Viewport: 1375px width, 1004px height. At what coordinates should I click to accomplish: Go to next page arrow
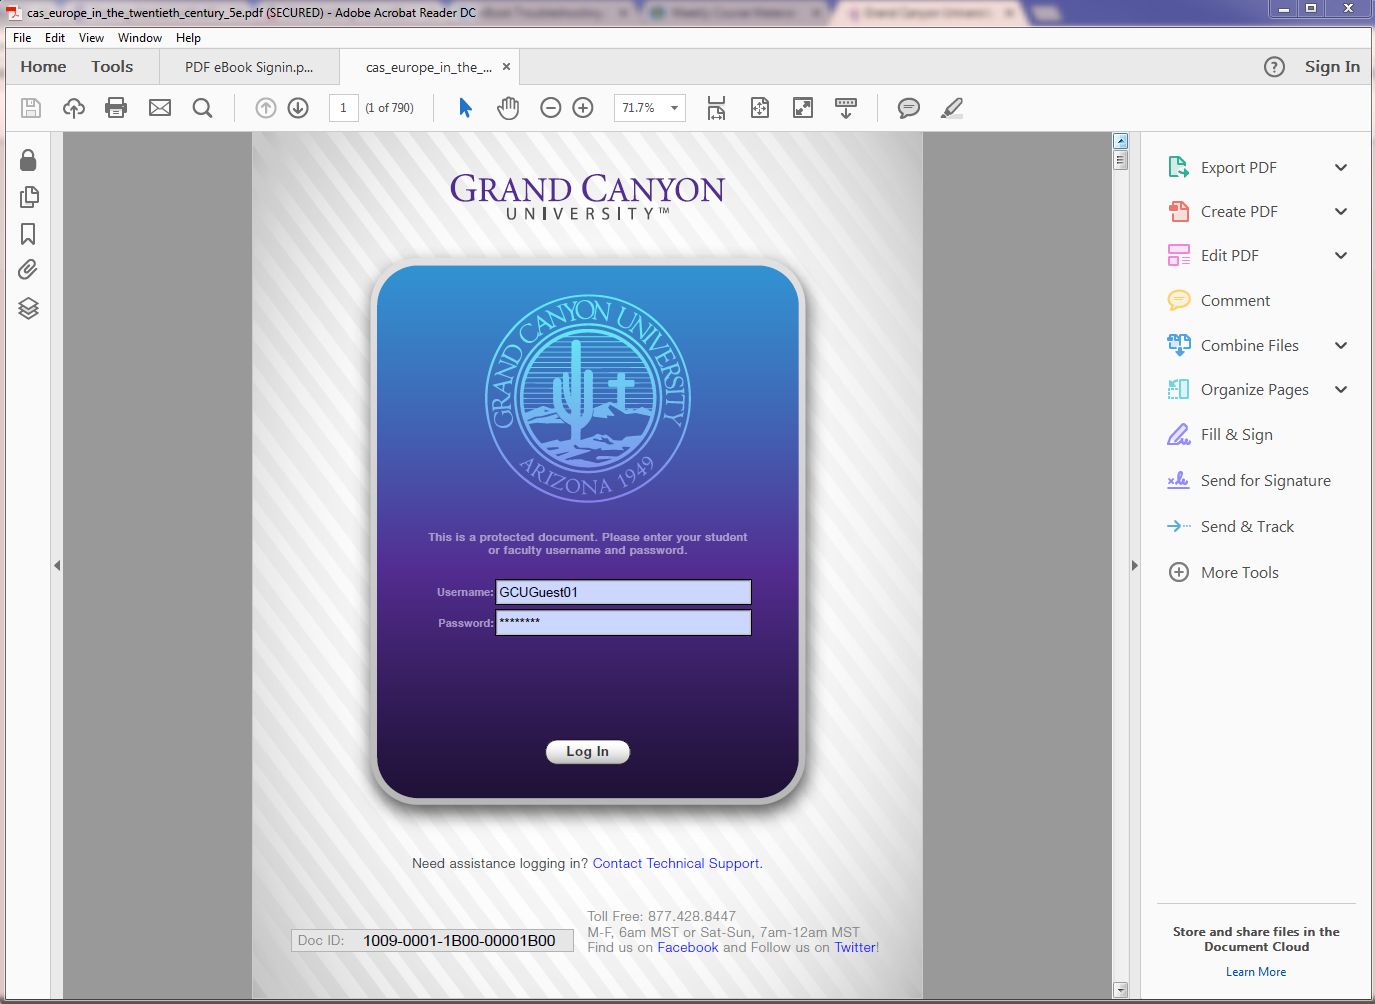point(298,108)
